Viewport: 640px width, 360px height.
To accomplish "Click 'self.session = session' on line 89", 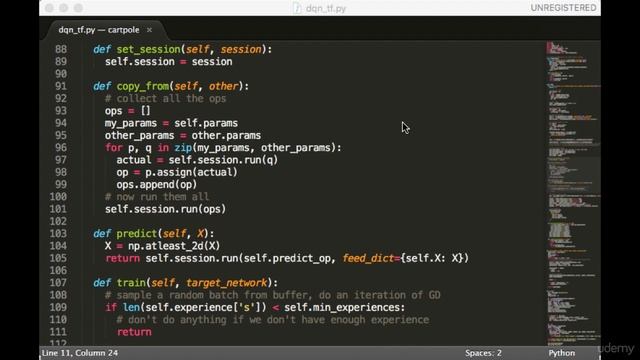I will pyautogui.click(x=169, y=62).
